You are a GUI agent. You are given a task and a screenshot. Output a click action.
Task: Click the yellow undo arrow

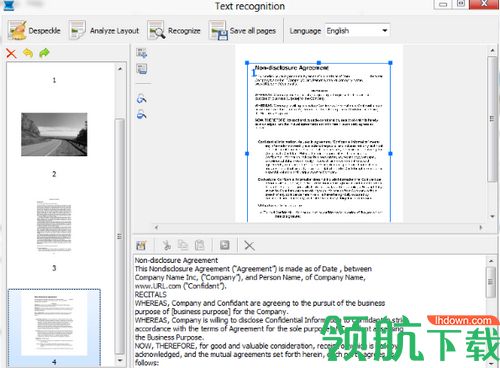click(x=28, y=53)
